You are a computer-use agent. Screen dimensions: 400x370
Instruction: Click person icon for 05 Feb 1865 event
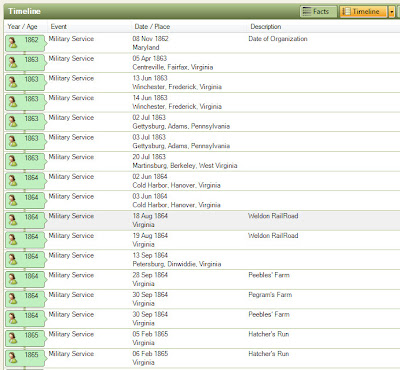(x=13, y=338)
